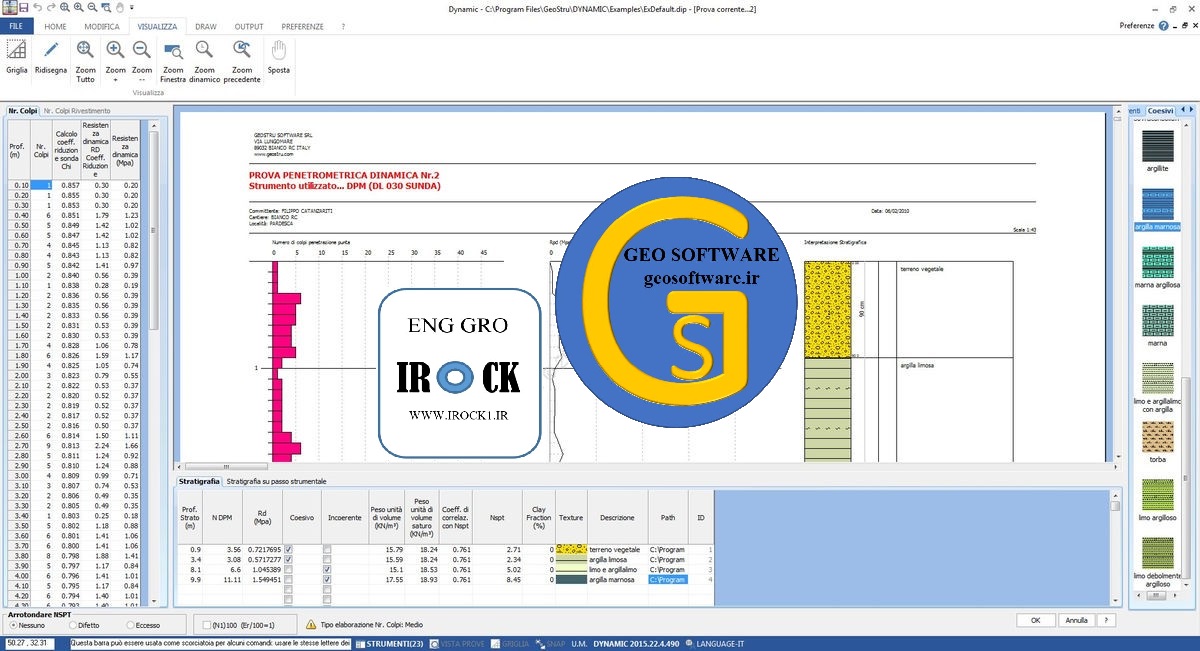Open the blue help question mark icon
The image size is (1200, 651).
coord(1163,25)
